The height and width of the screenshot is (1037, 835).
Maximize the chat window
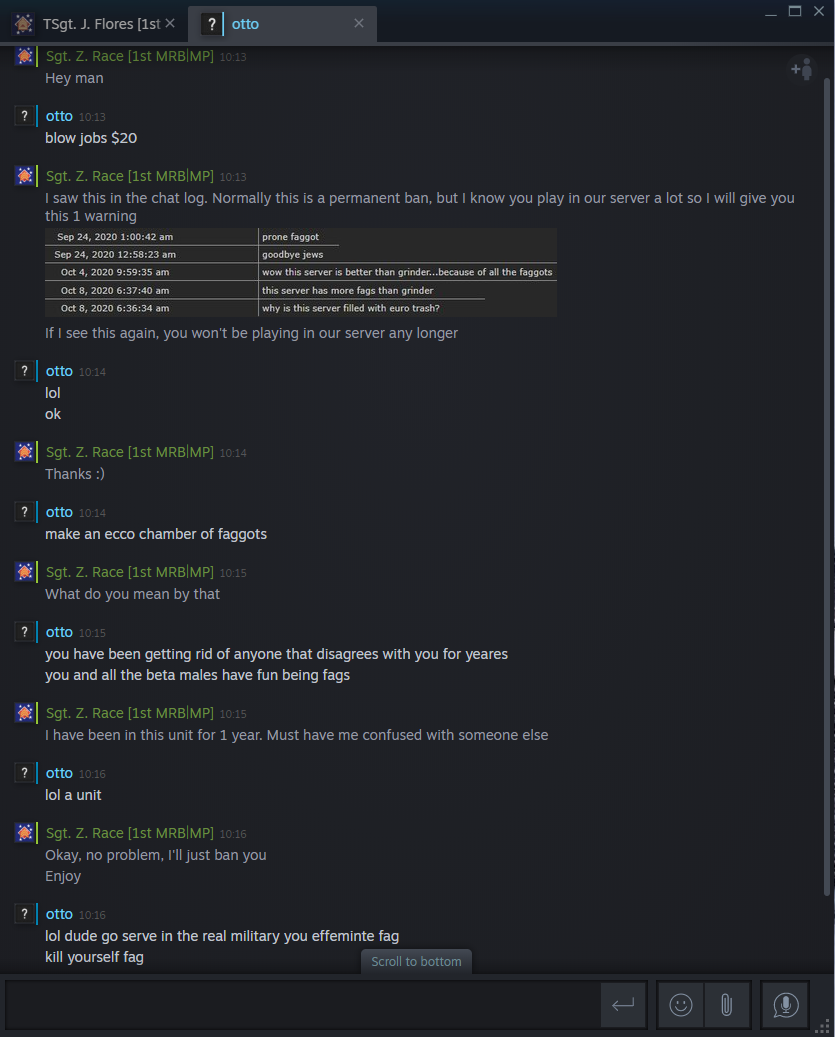pos(795,11)
